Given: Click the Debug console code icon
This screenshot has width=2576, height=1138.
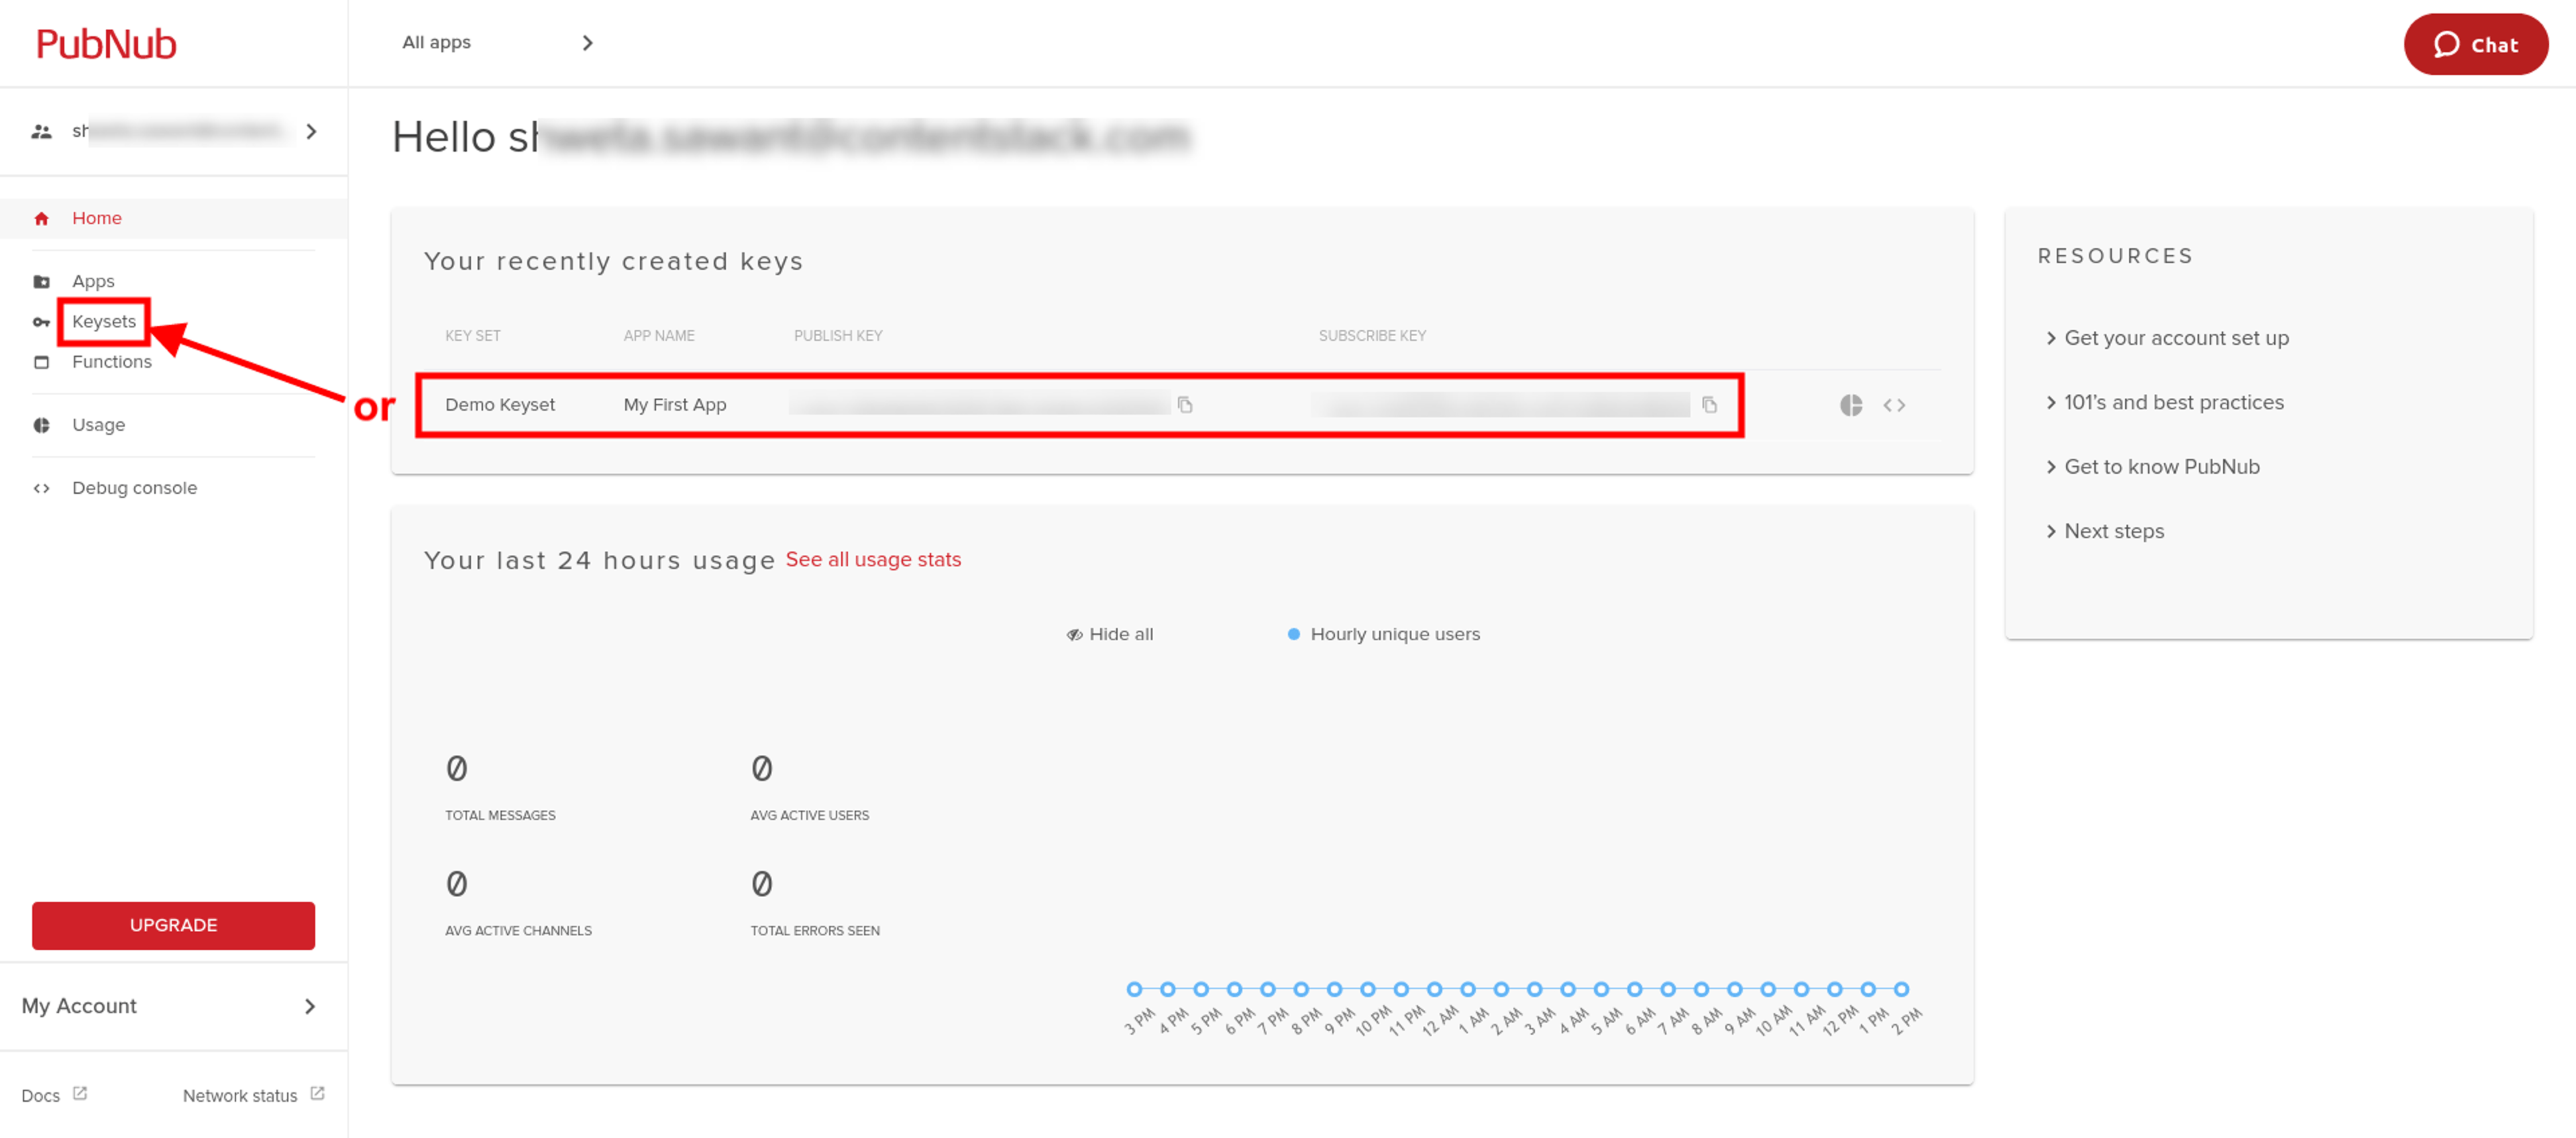Looking at the screenshot, I should click(x=41, y=488).
